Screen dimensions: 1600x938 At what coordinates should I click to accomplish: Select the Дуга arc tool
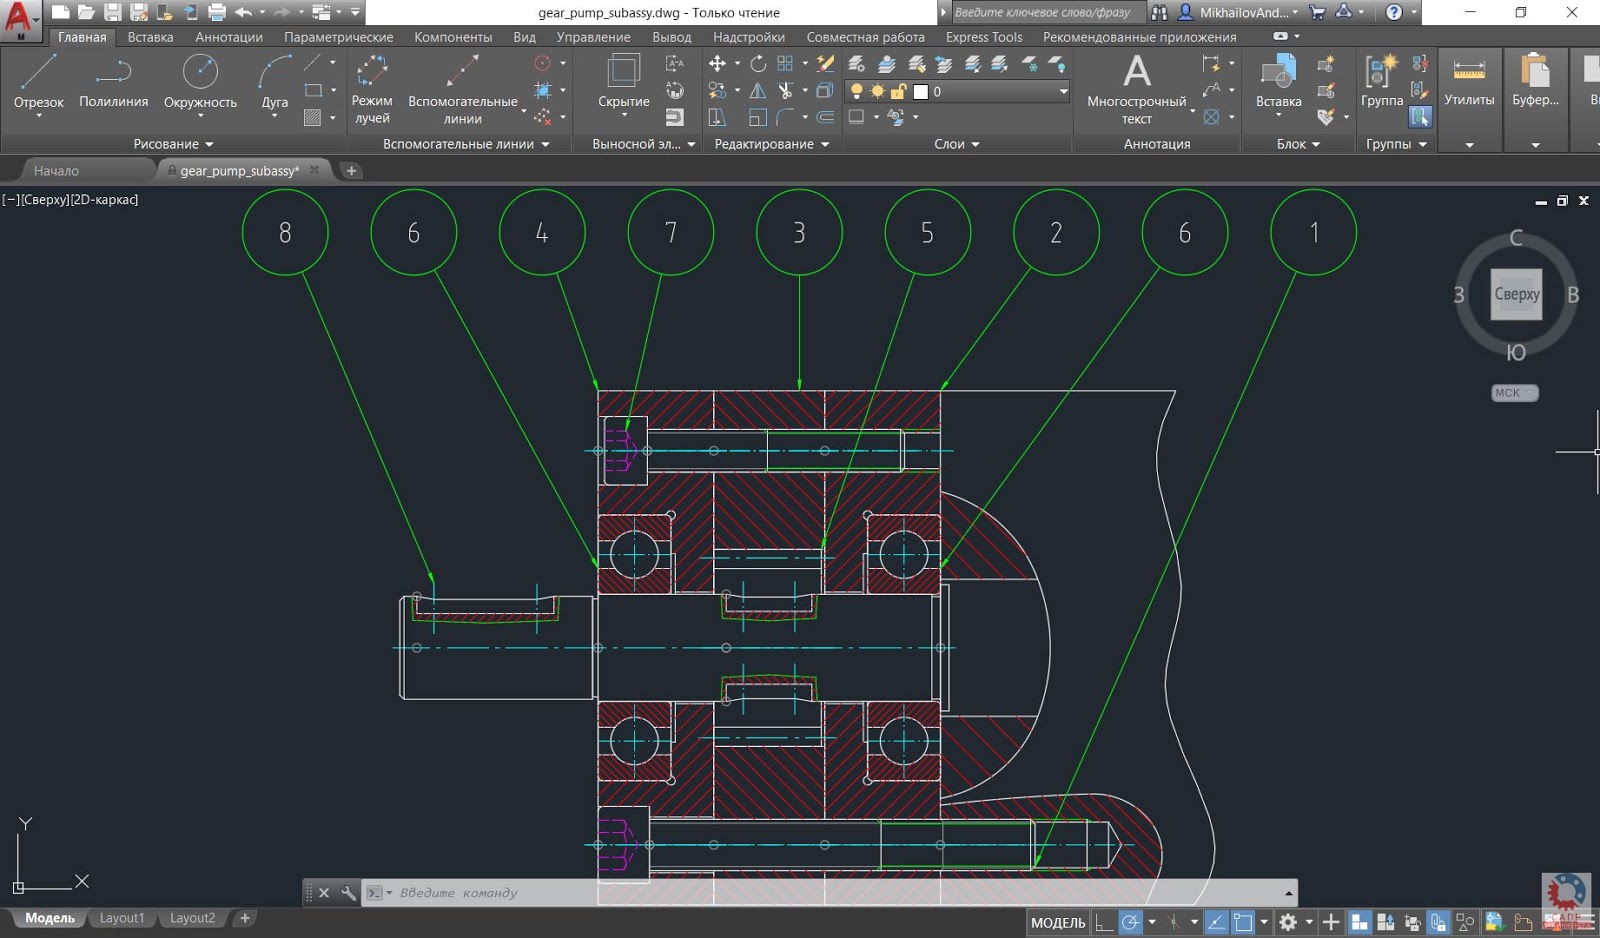pyautogui.click(x=274, y=82)
